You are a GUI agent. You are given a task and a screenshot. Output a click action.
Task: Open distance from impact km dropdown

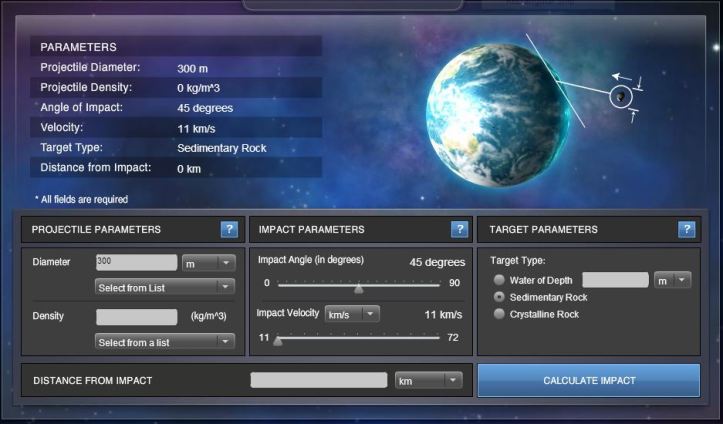[428, 381]
